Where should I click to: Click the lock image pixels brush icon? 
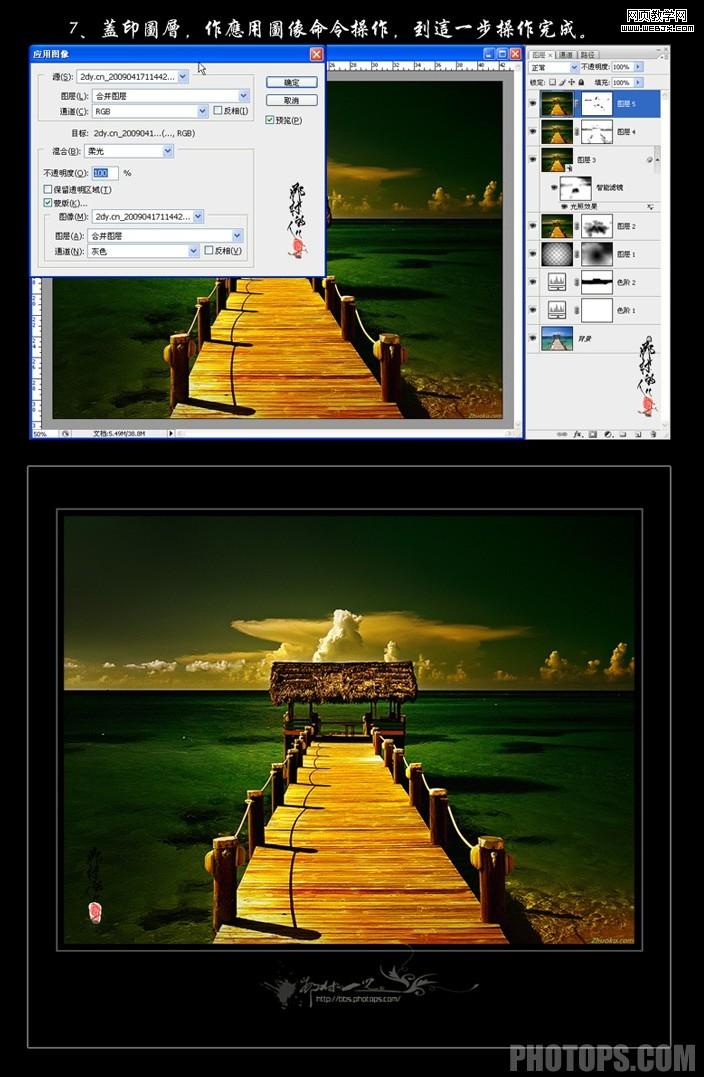point(563,82)
